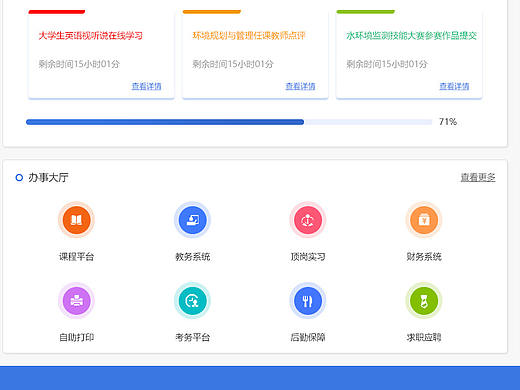Open the 后勤保障 fork and knife icon

(308, 301)
